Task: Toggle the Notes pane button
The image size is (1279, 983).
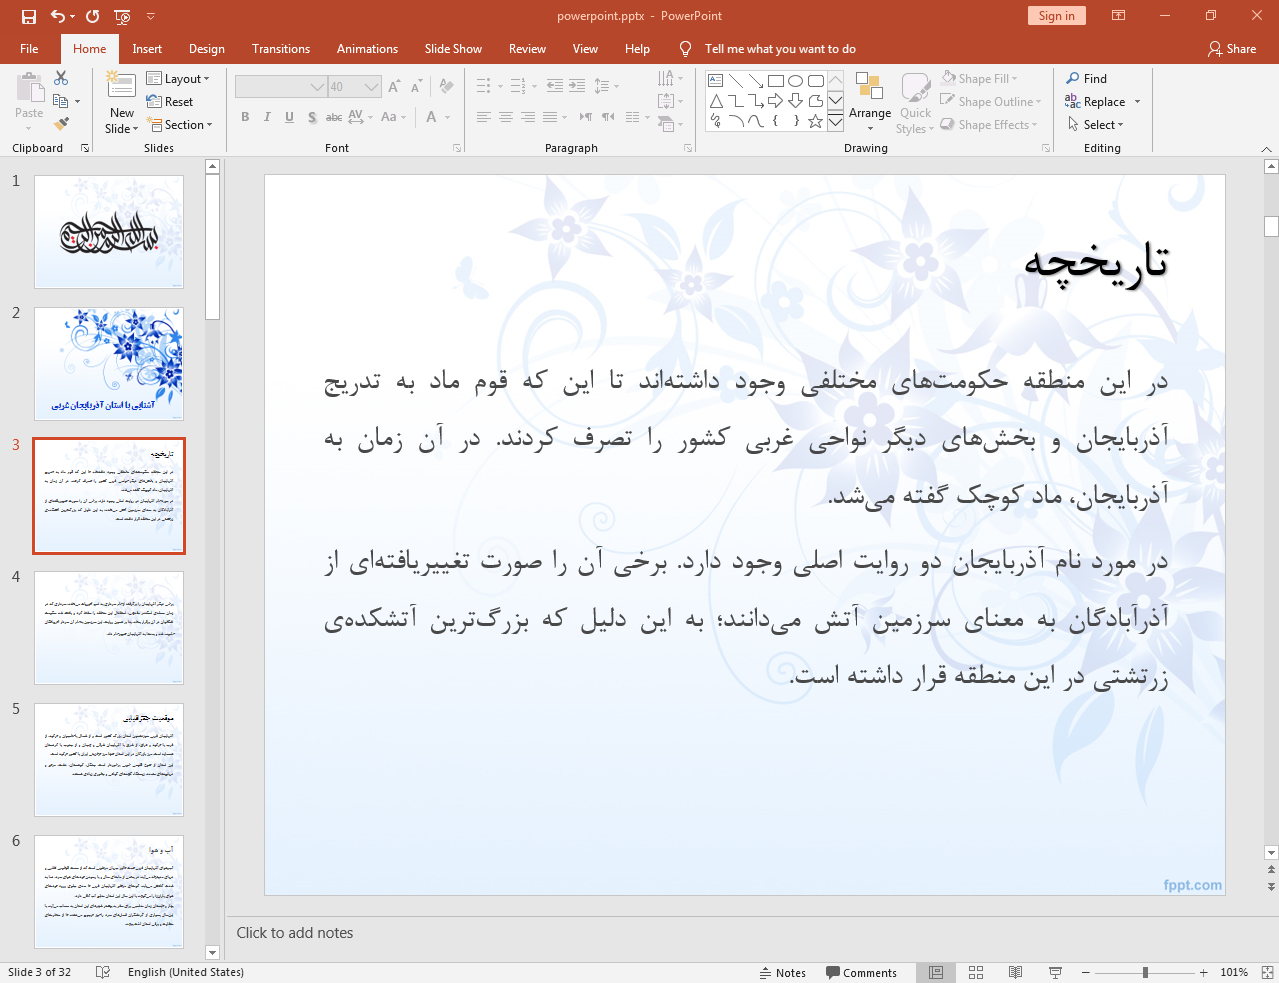Action: 782,972
